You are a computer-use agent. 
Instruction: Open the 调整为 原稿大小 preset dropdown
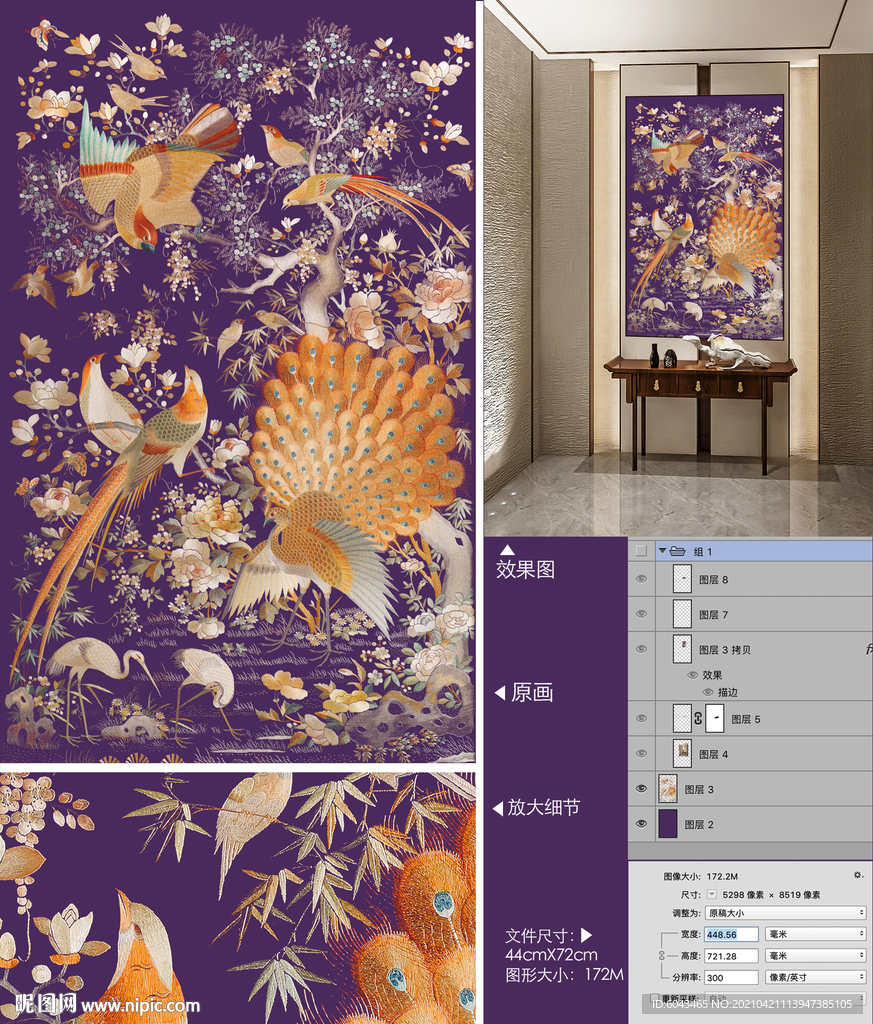coord(786,913)
